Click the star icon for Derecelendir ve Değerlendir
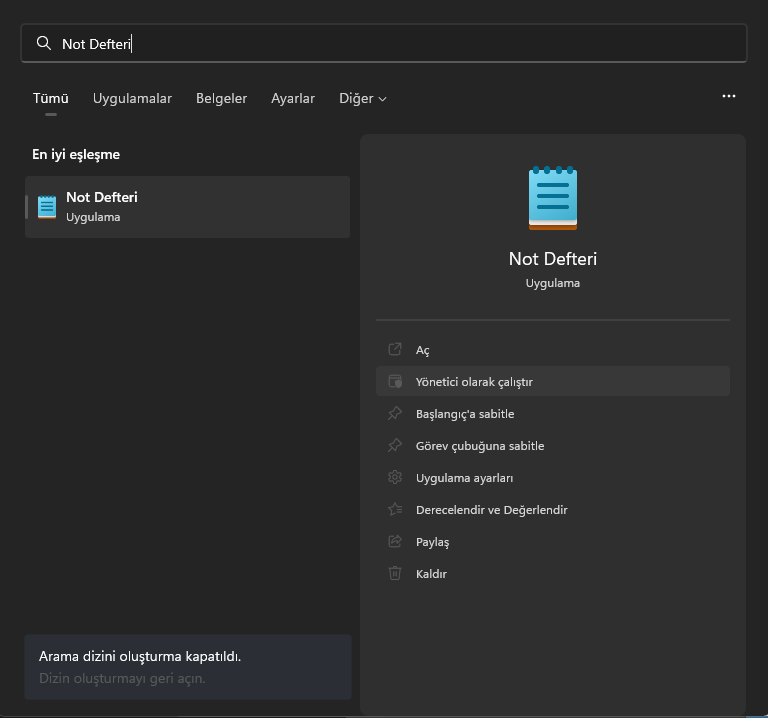The image size is (768, 718). (x=395, y=510)
